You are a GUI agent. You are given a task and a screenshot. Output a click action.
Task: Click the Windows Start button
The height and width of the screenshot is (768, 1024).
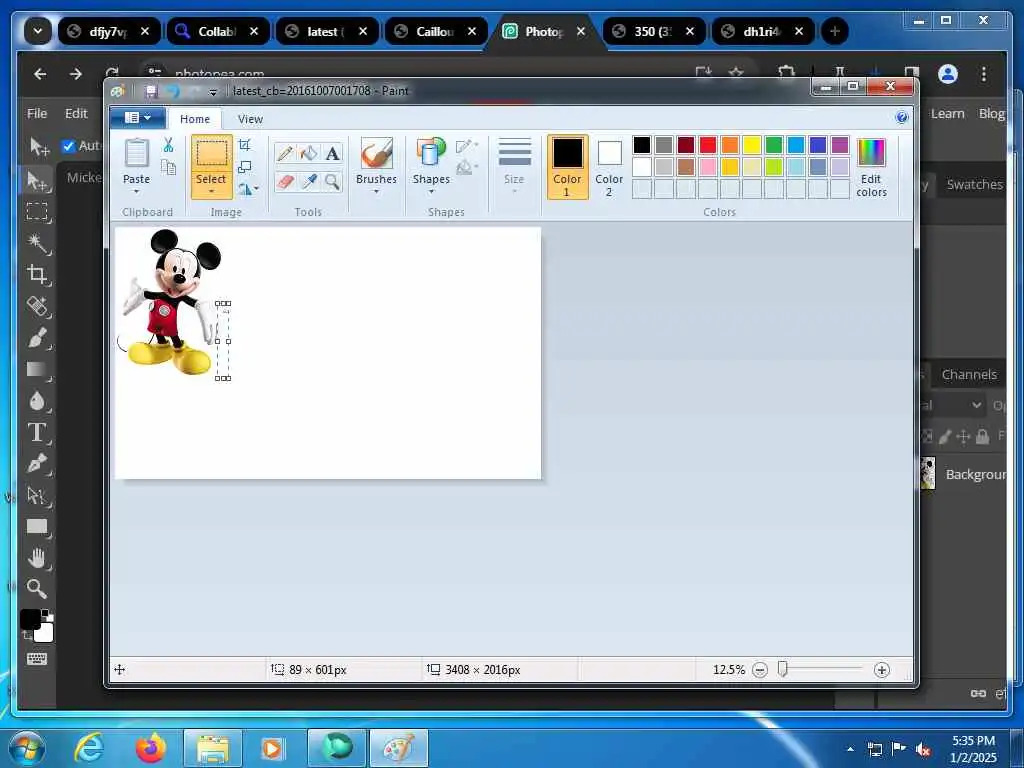pos(26,748)
